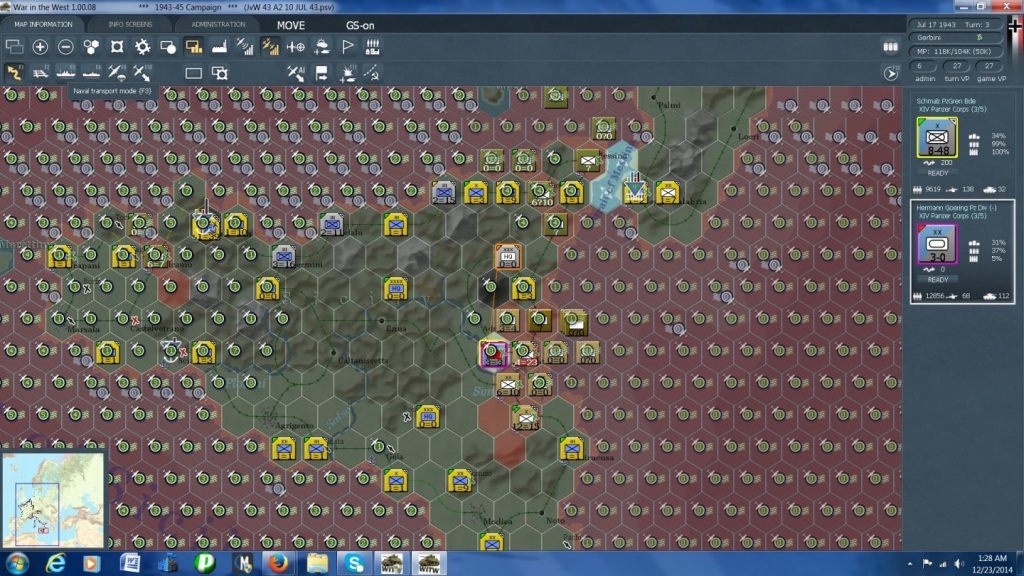Click the orange HQ counter on the map
Viewport: 1024px width, 576px height.
pyautogui.click(x=507, y=257)
